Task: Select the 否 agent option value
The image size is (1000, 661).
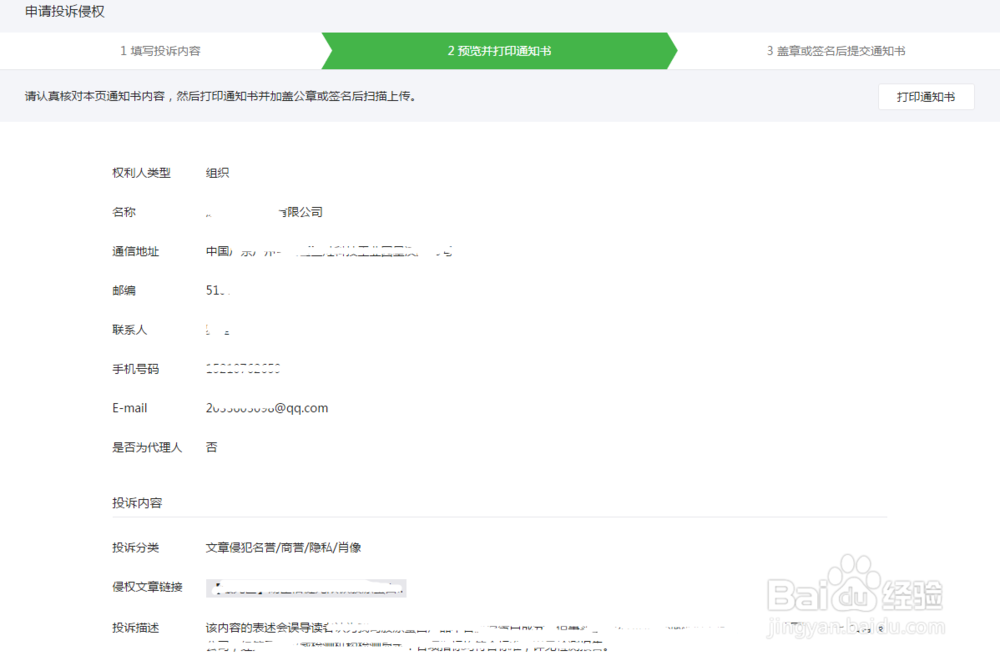Action: pos(211,447)
